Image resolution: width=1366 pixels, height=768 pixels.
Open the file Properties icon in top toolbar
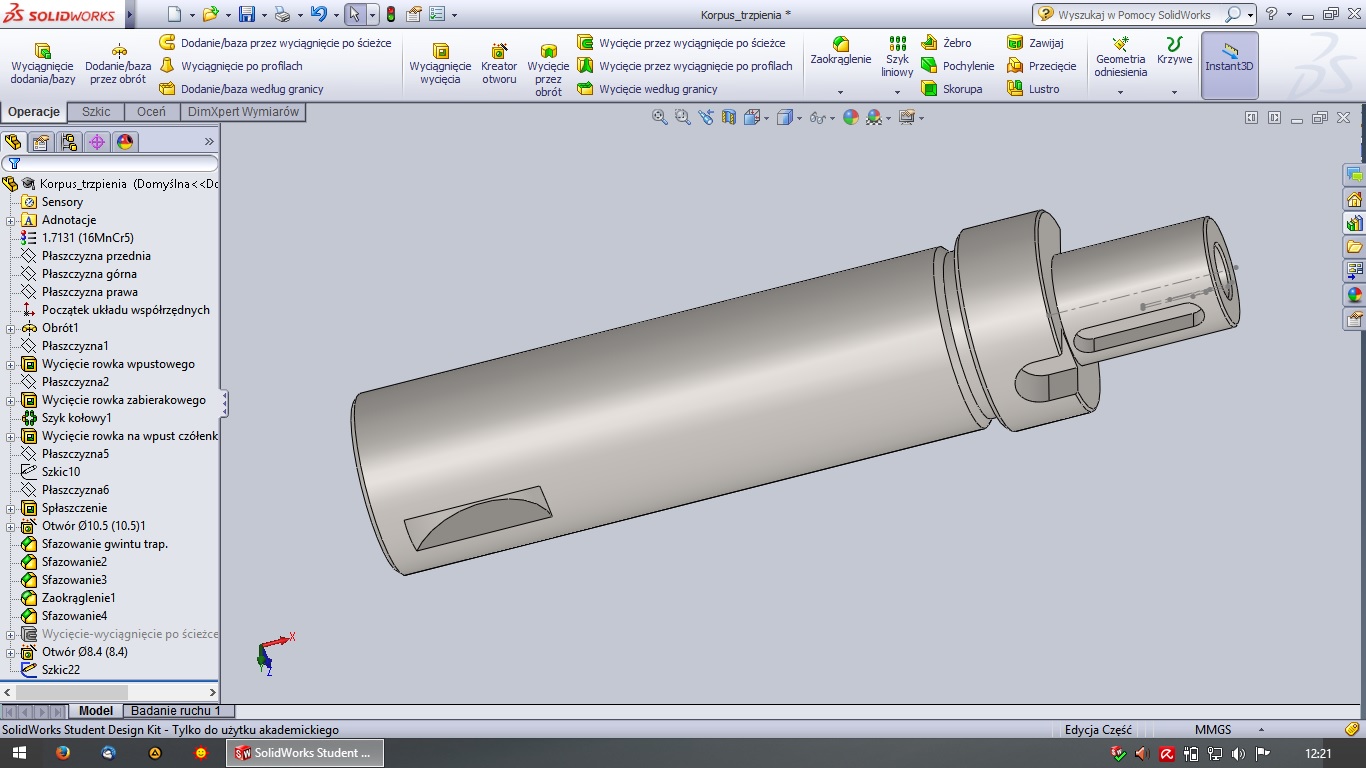point(413,14)
